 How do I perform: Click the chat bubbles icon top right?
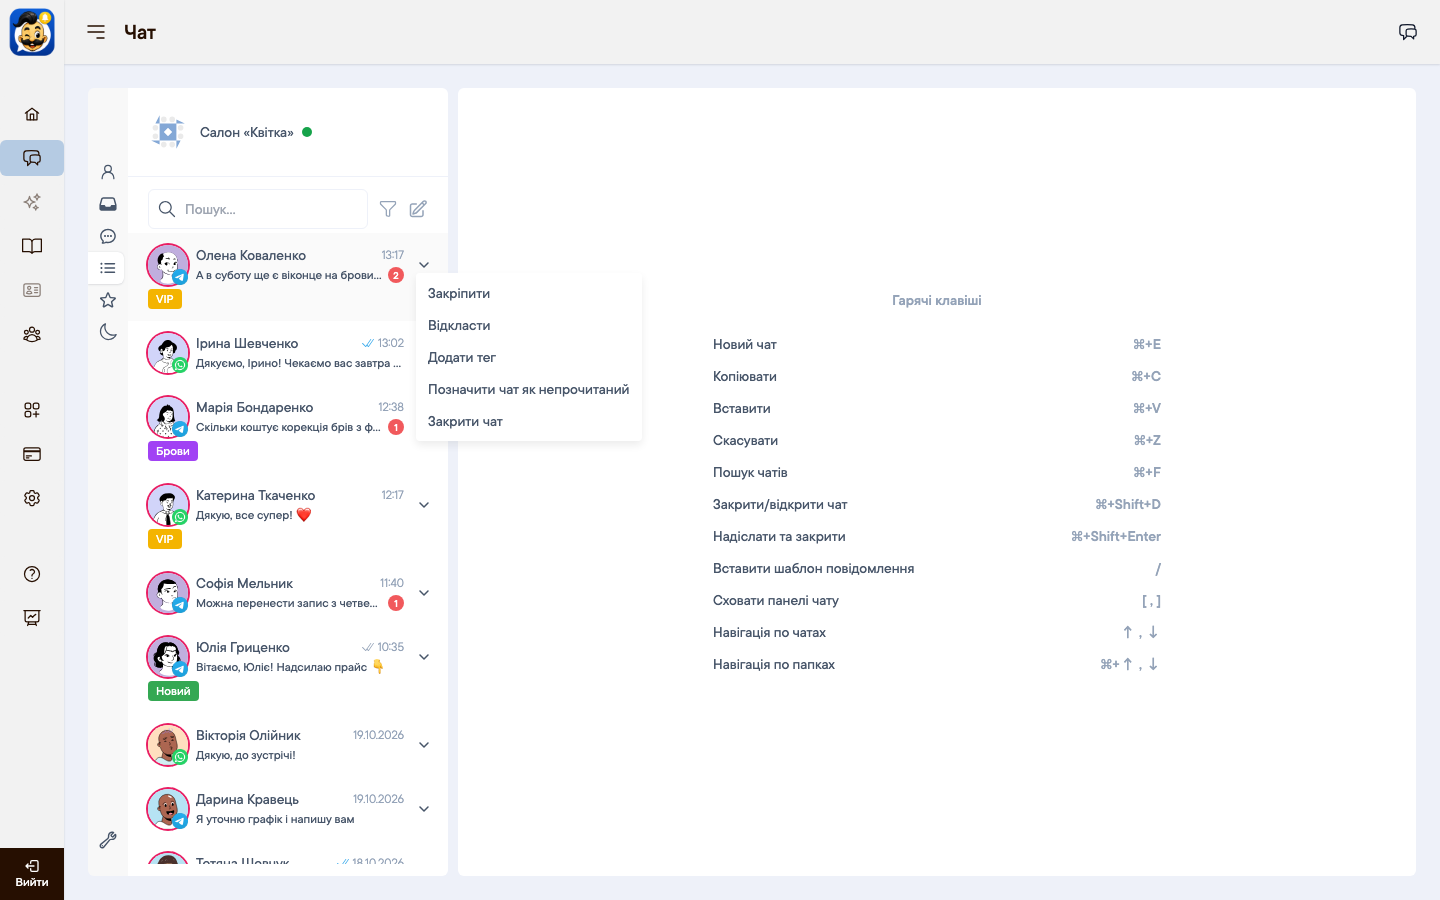1408,32
